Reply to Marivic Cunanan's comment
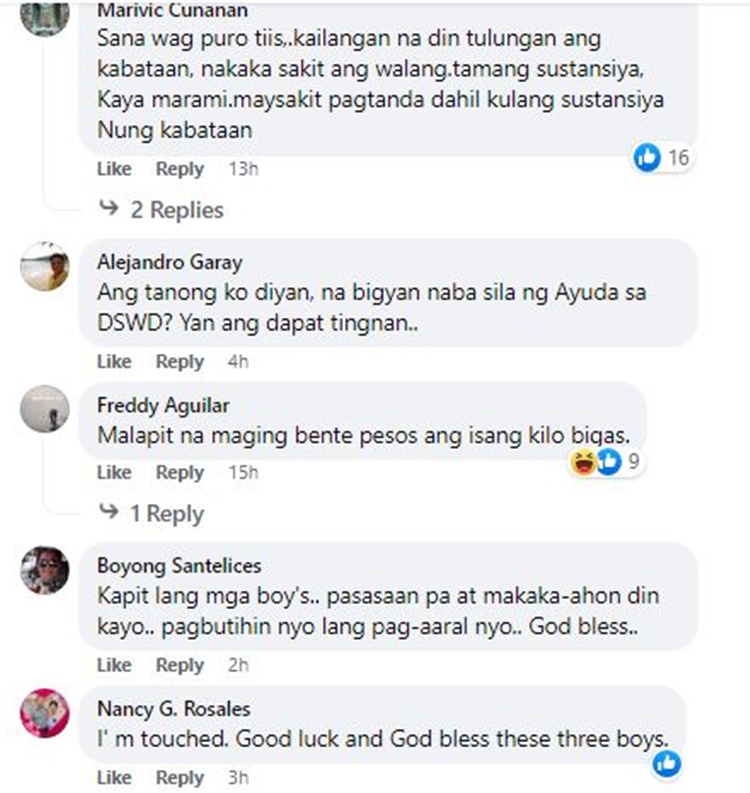The image size is (750, 793). (180, 169)
